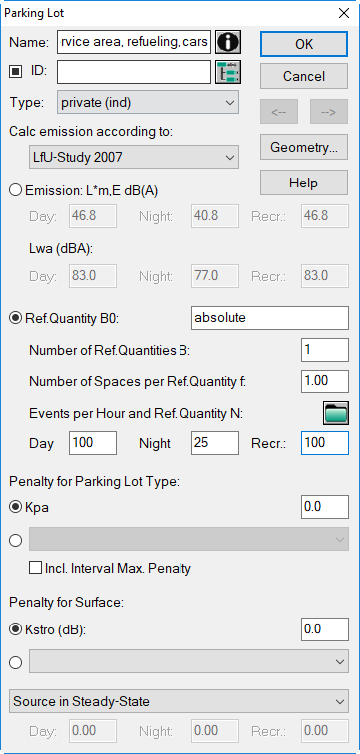
Task: Click 'Events per Hour and Ref.Quantity N:' label
Action: [136, 414]
